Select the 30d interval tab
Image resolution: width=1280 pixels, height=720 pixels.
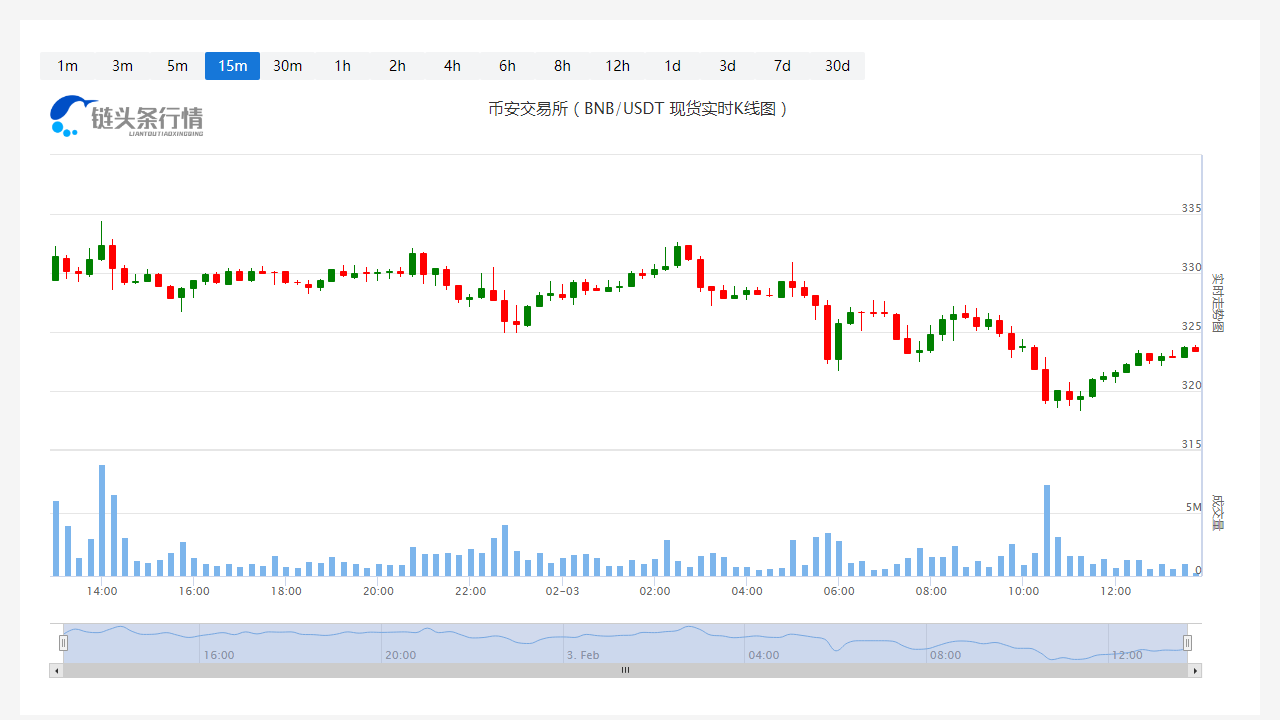(x=837, y=66)
